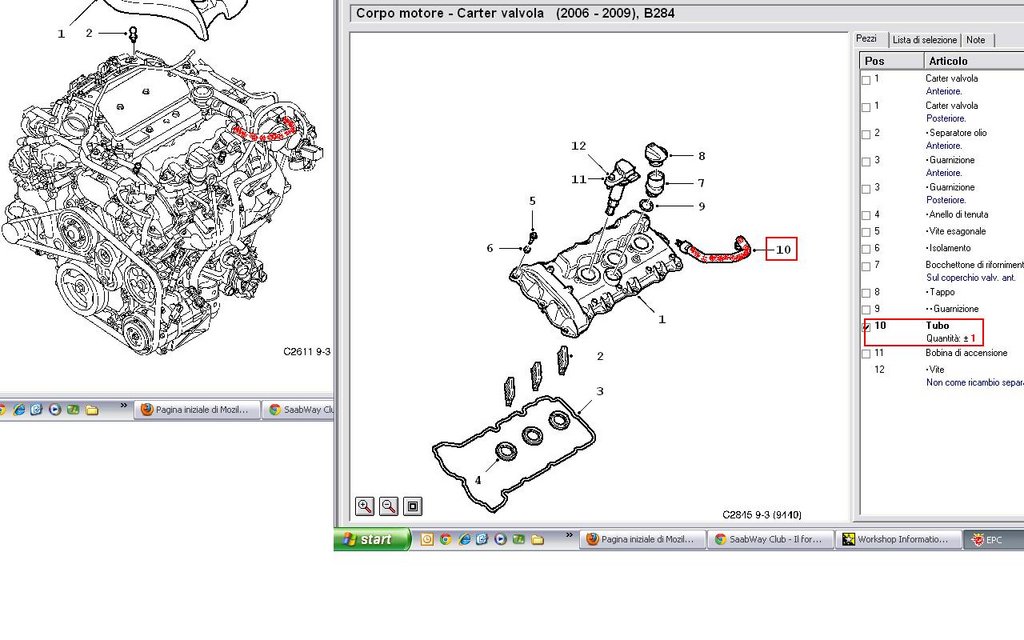1024x640 pixels.
Task: Check box for Bocchettone di rifornimento
Action: click(866, 266)
